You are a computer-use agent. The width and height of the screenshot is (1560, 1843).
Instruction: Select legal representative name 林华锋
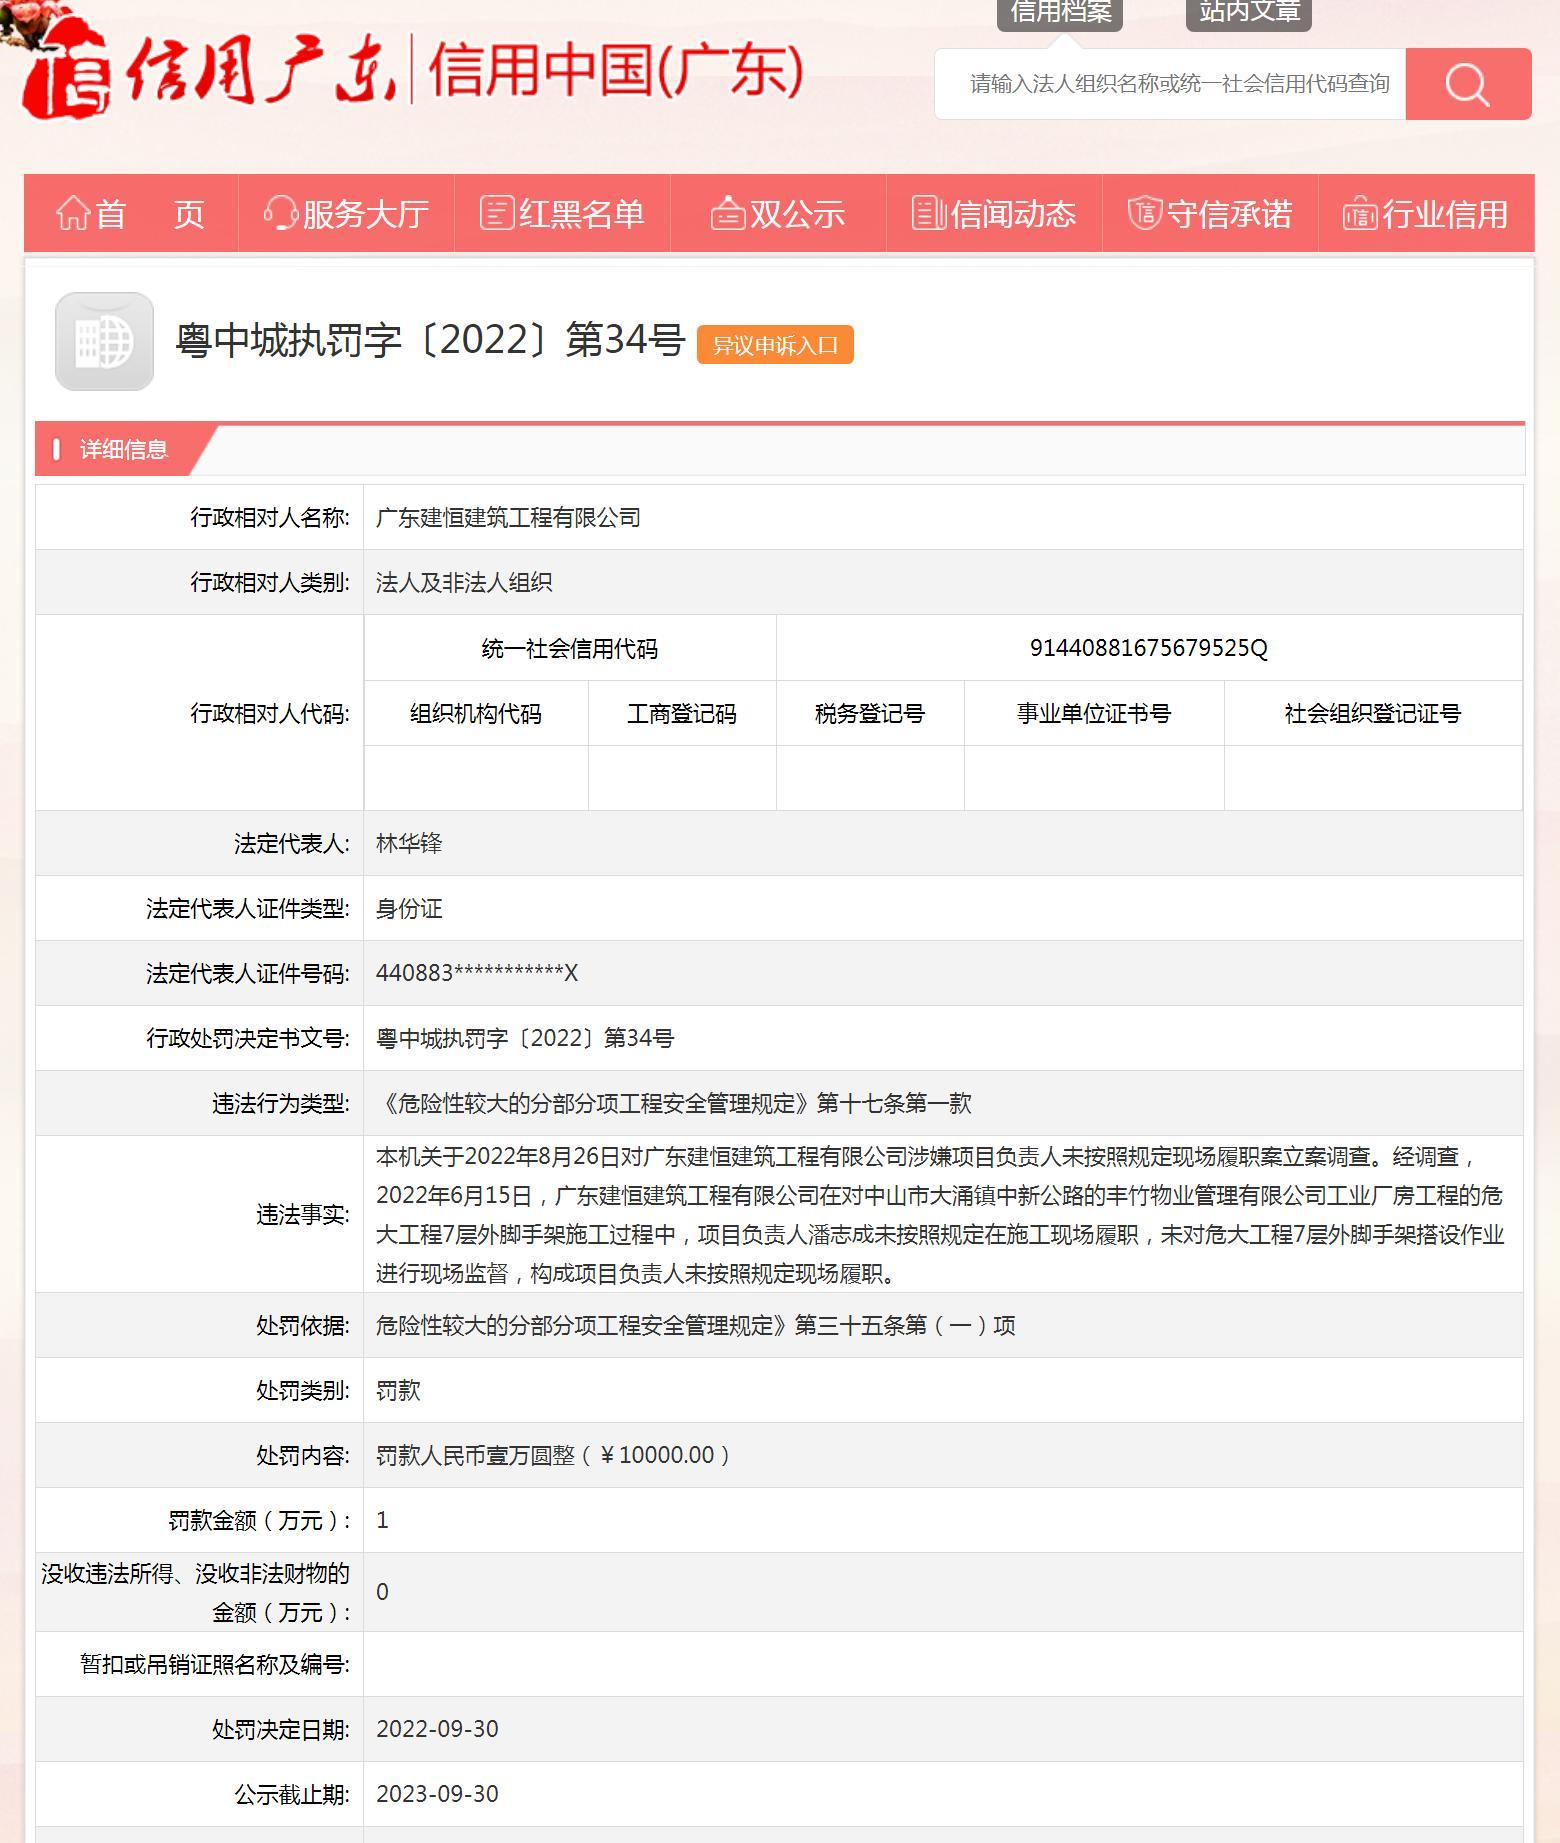pos(409,844)
